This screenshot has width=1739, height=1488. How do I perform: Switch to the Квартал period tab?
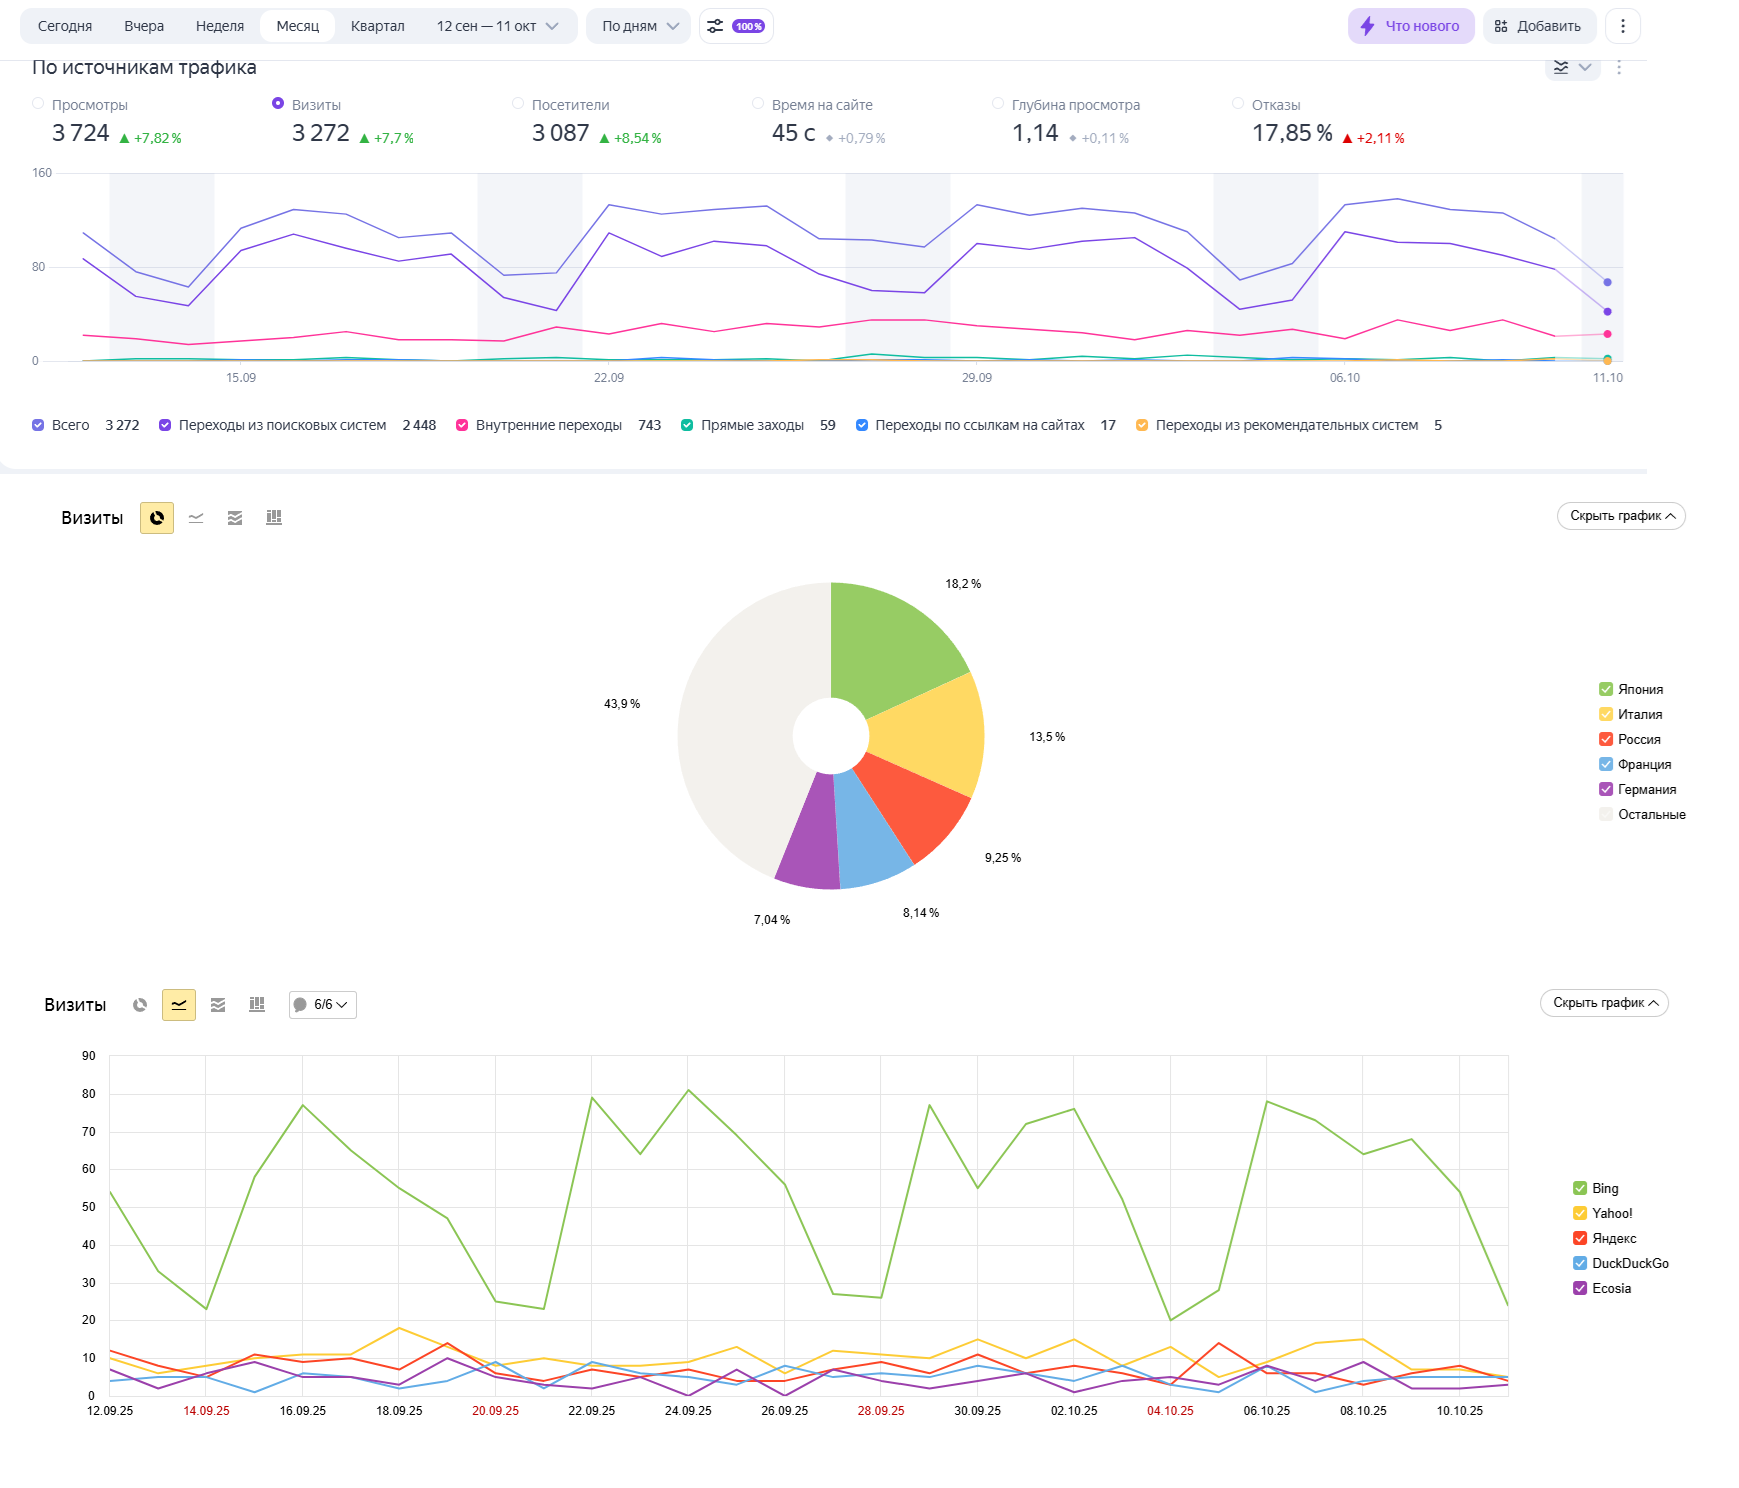point(378,26)
